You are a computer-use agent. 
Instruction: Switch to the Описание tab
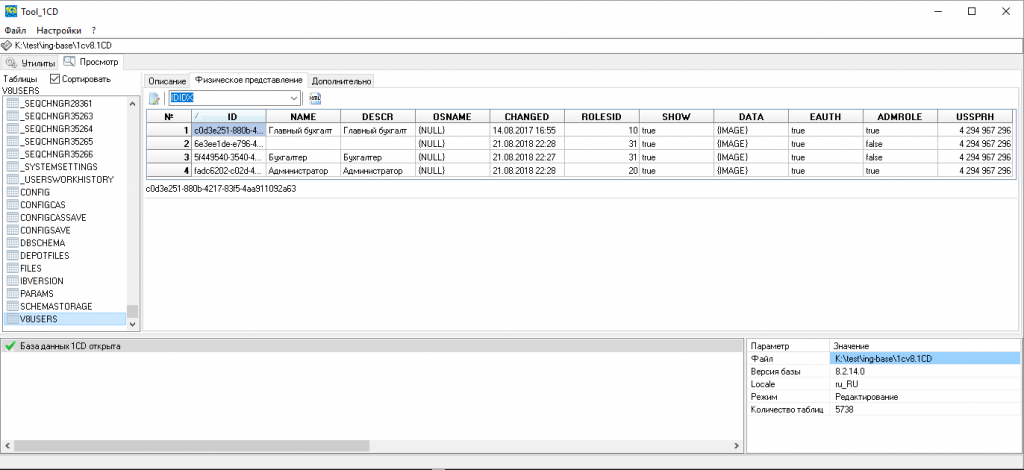pos(167,80)
